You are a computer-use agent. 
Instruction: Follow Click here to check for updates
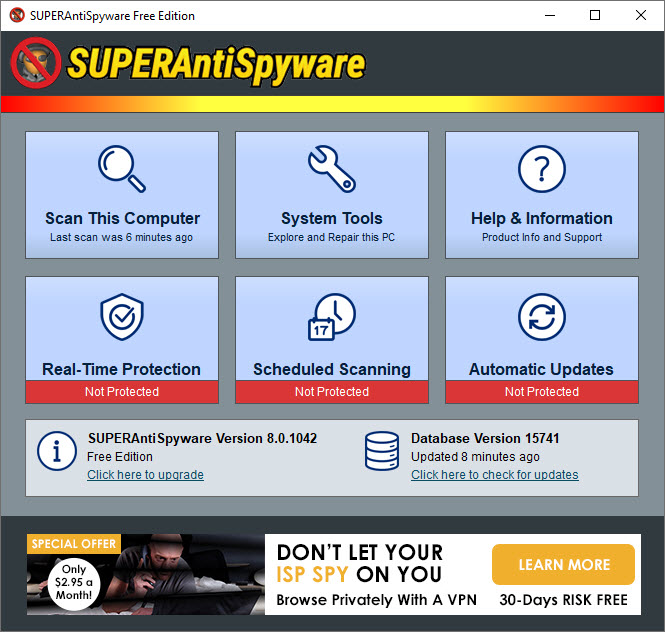(495, 475)
